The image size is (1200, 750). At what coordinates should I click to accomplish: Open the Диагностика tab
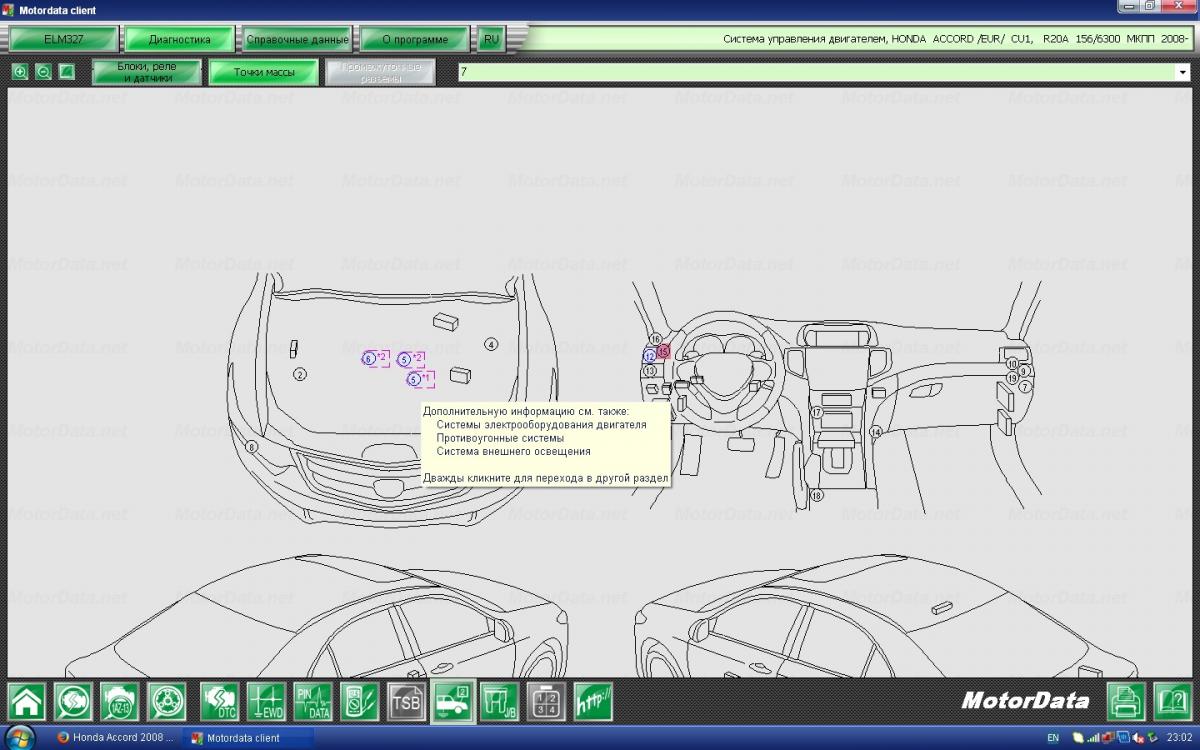tap(180, 40)
